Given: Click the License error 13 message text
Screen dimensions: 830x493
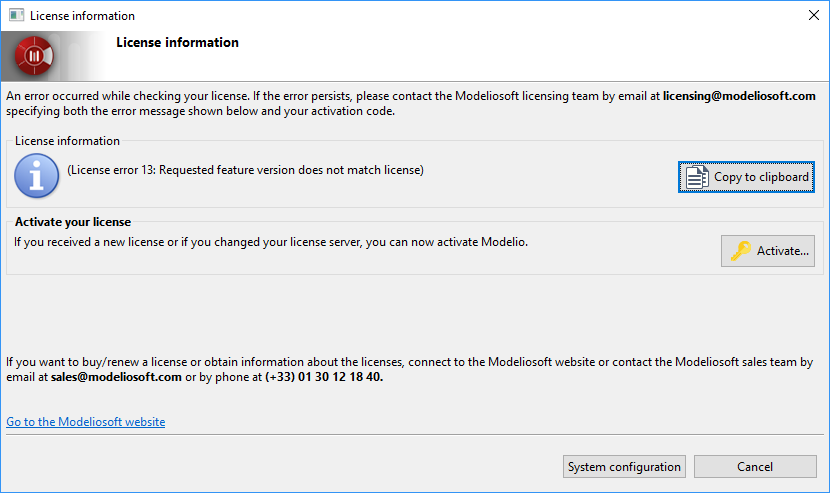Looking at the screenshot, I should pos(246,170).
